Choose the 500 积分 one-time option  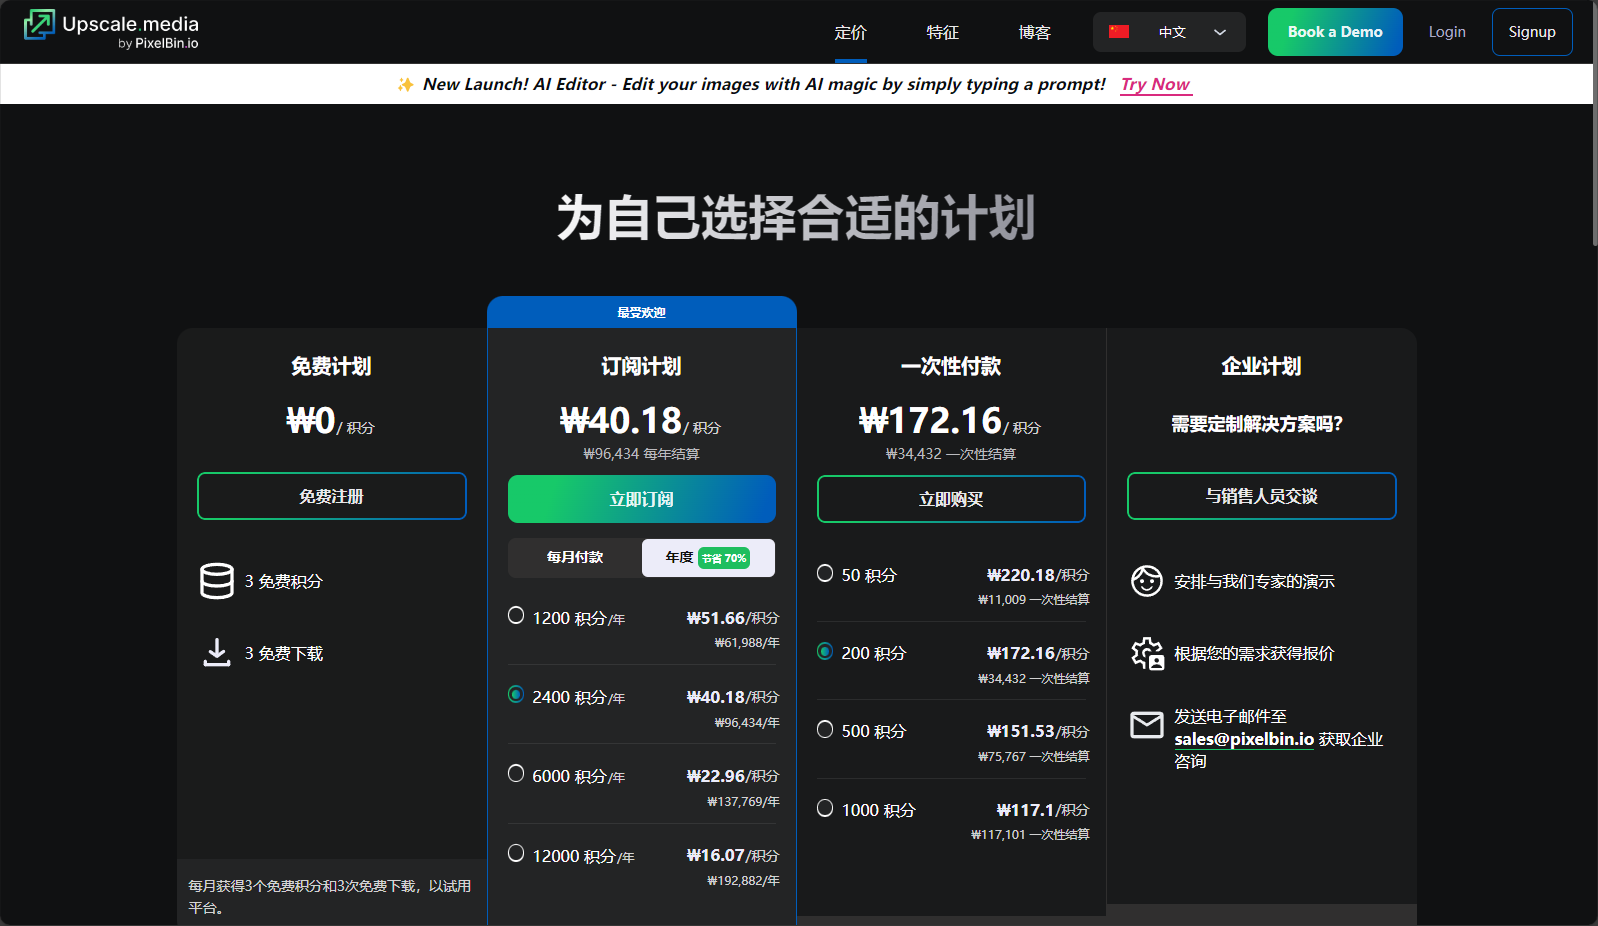(x=825, y=729)
